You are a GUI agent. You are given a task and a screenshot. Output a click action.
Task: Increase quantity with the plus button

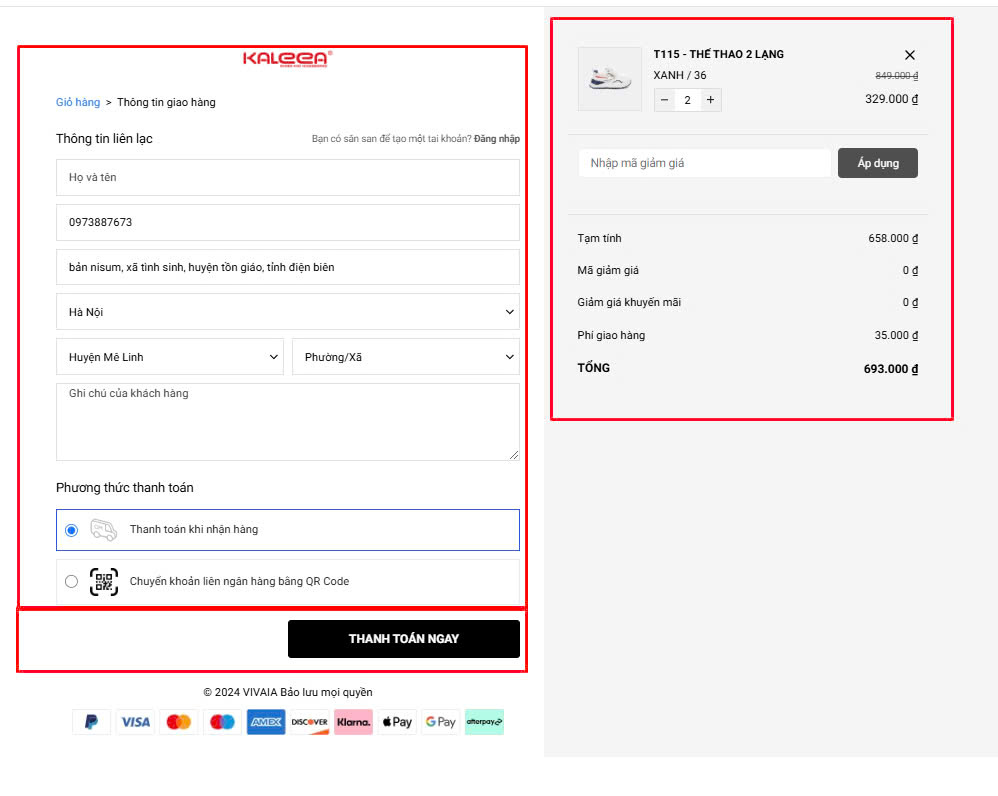[710, 100]
